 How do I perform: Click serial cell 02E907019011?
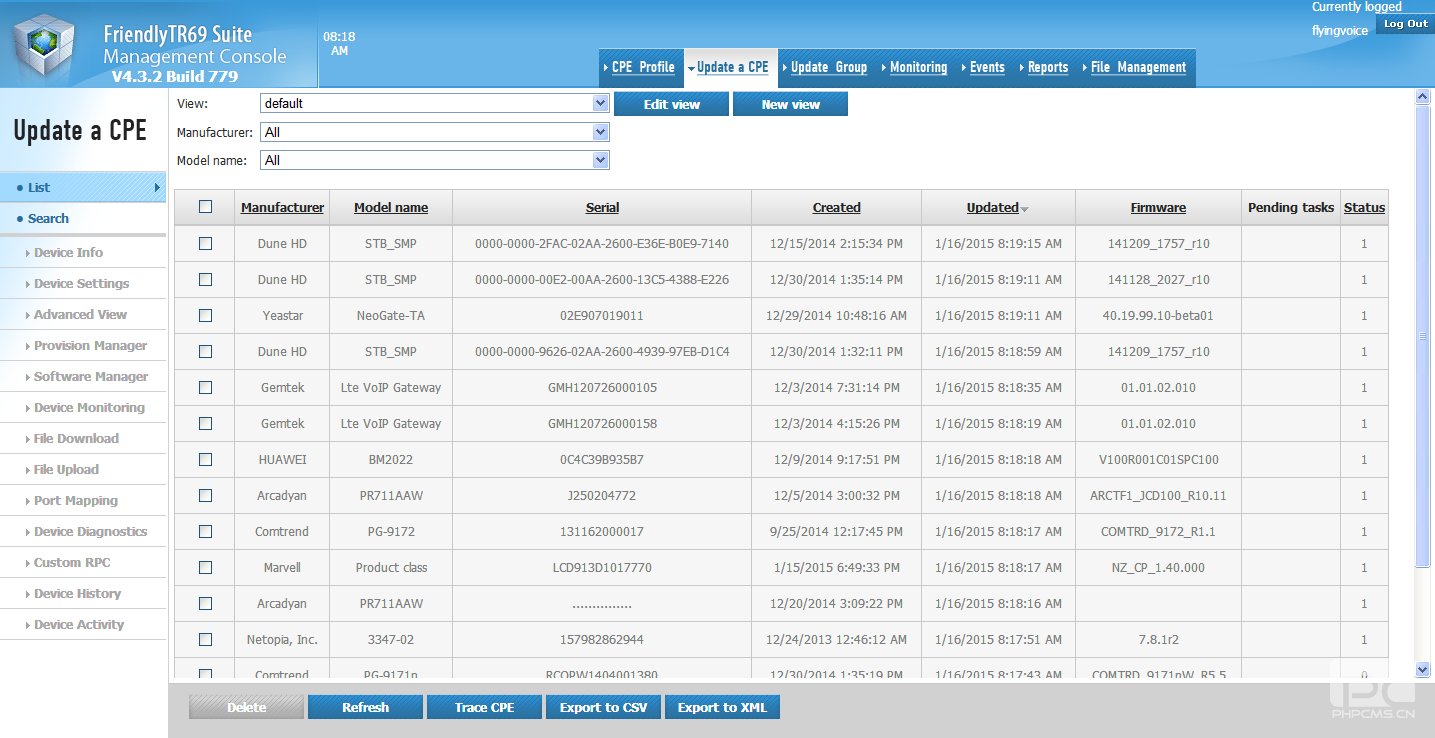click(x=602, y=315)
